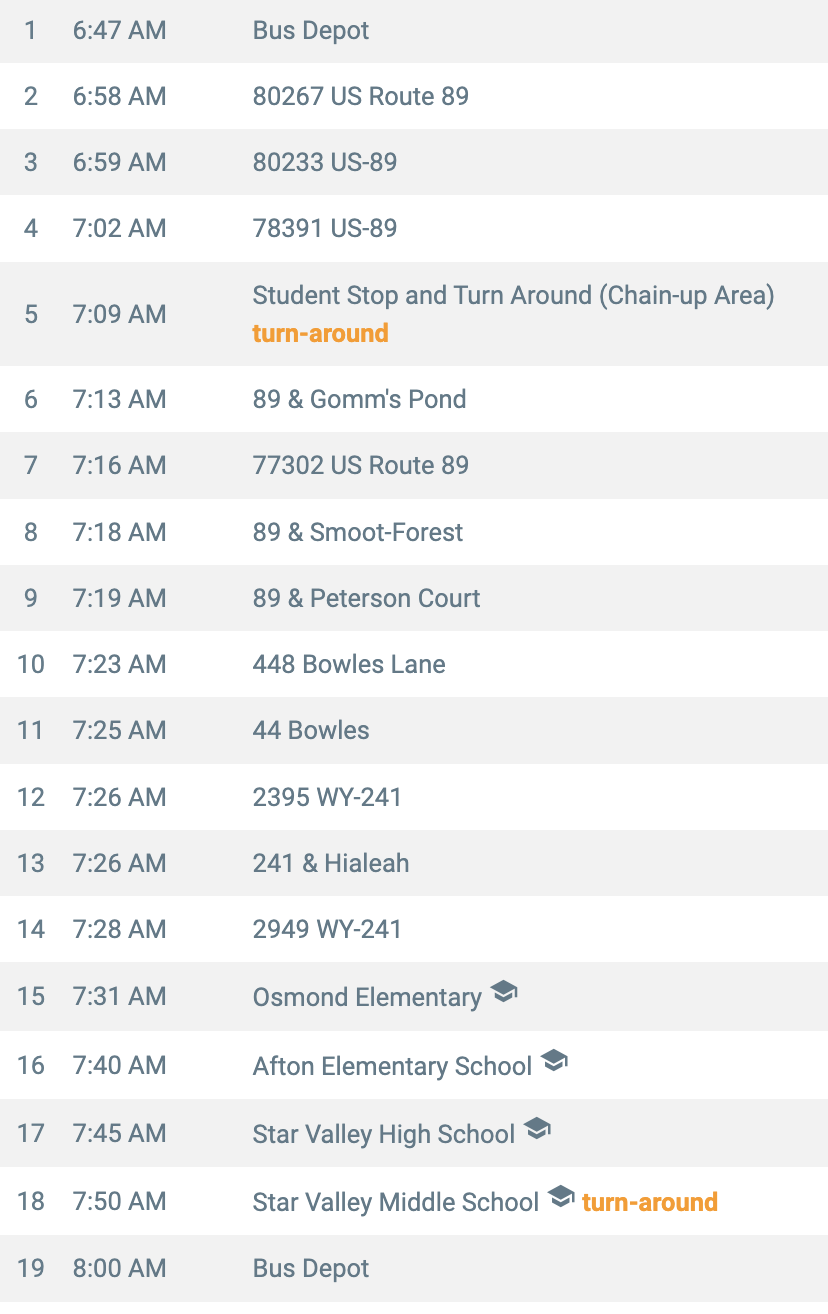Image resolution: width=828 pixels, height=1314 pixels.
Task: Click the 7:45 AM time for Star Valley High
Action: (119, 1134)
